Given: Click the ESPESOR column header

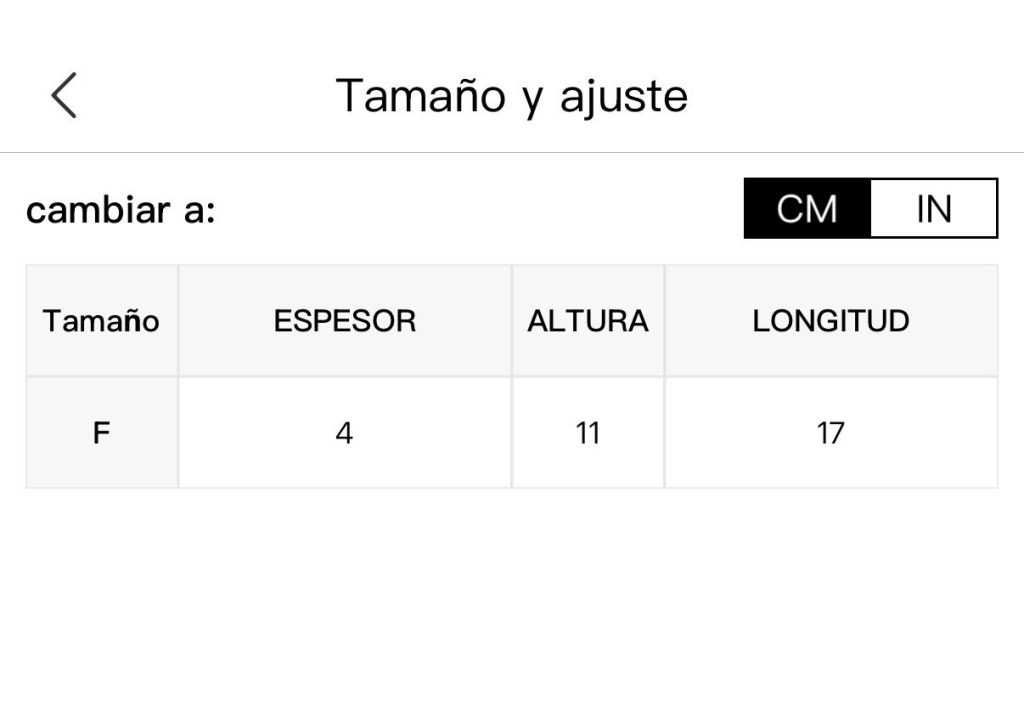Looking at the screenshot, I should click(x=345, y=321).
